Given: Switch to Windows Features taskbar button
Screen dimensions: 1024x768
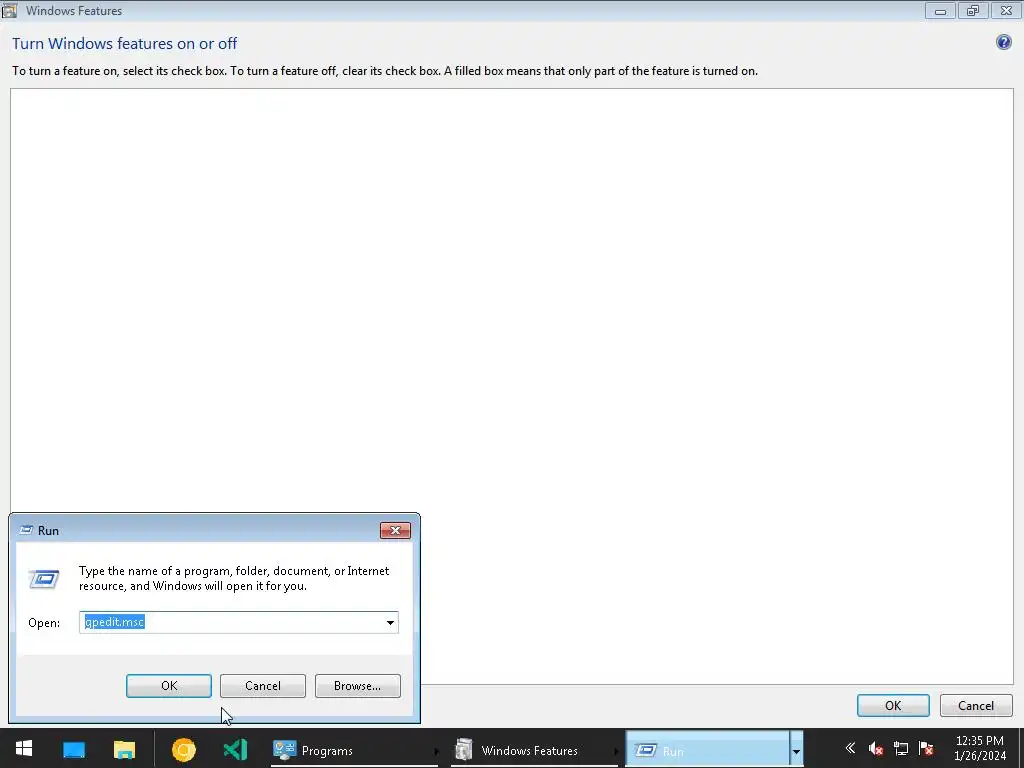Looking at the screenshot, I should point(535,750).
